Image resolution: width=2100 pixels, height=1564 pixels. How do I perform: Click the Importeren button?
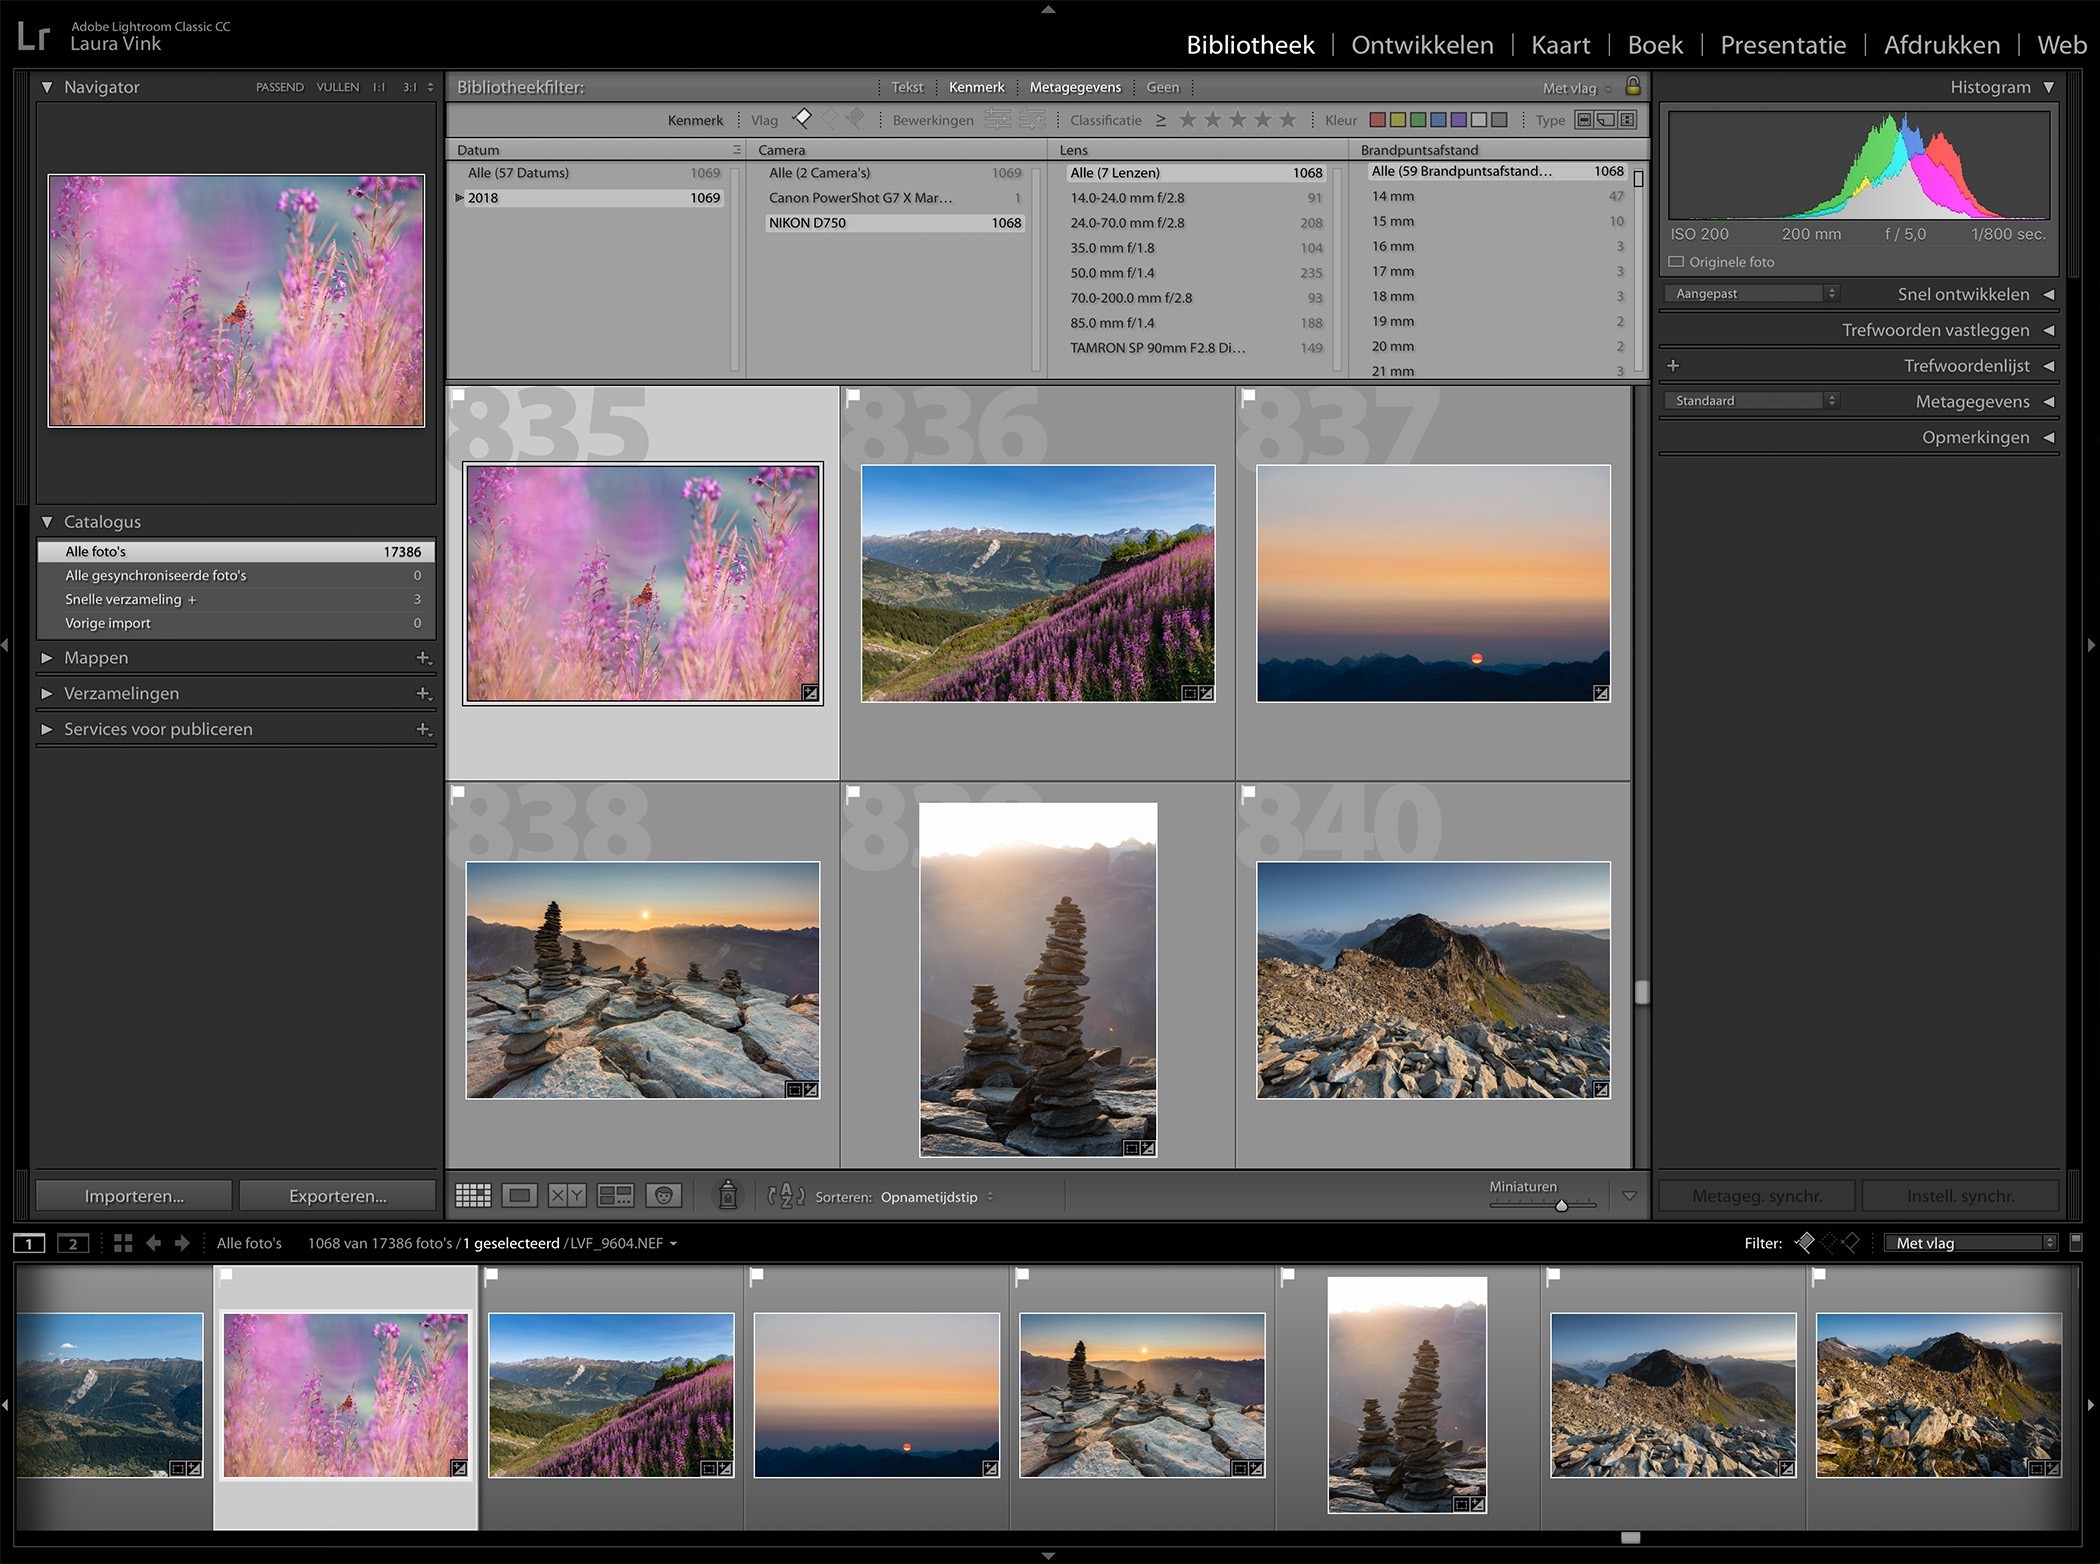pos(134,1196)
